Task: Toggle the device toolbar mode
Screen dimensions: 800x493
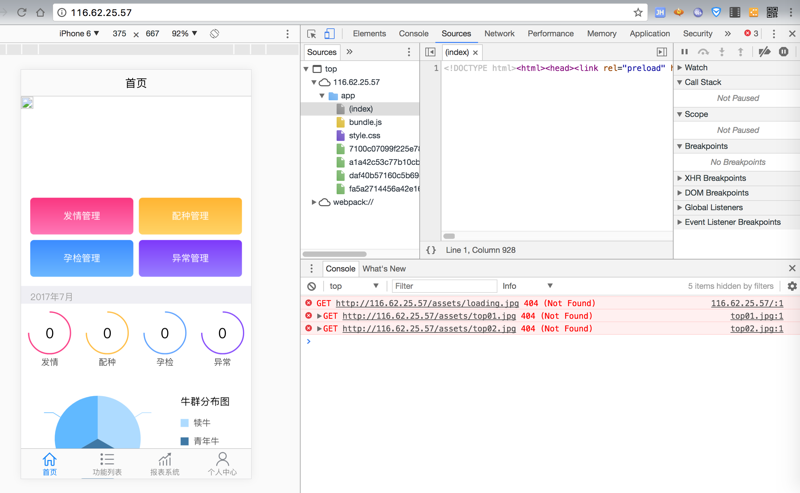Action: (330, 34)
